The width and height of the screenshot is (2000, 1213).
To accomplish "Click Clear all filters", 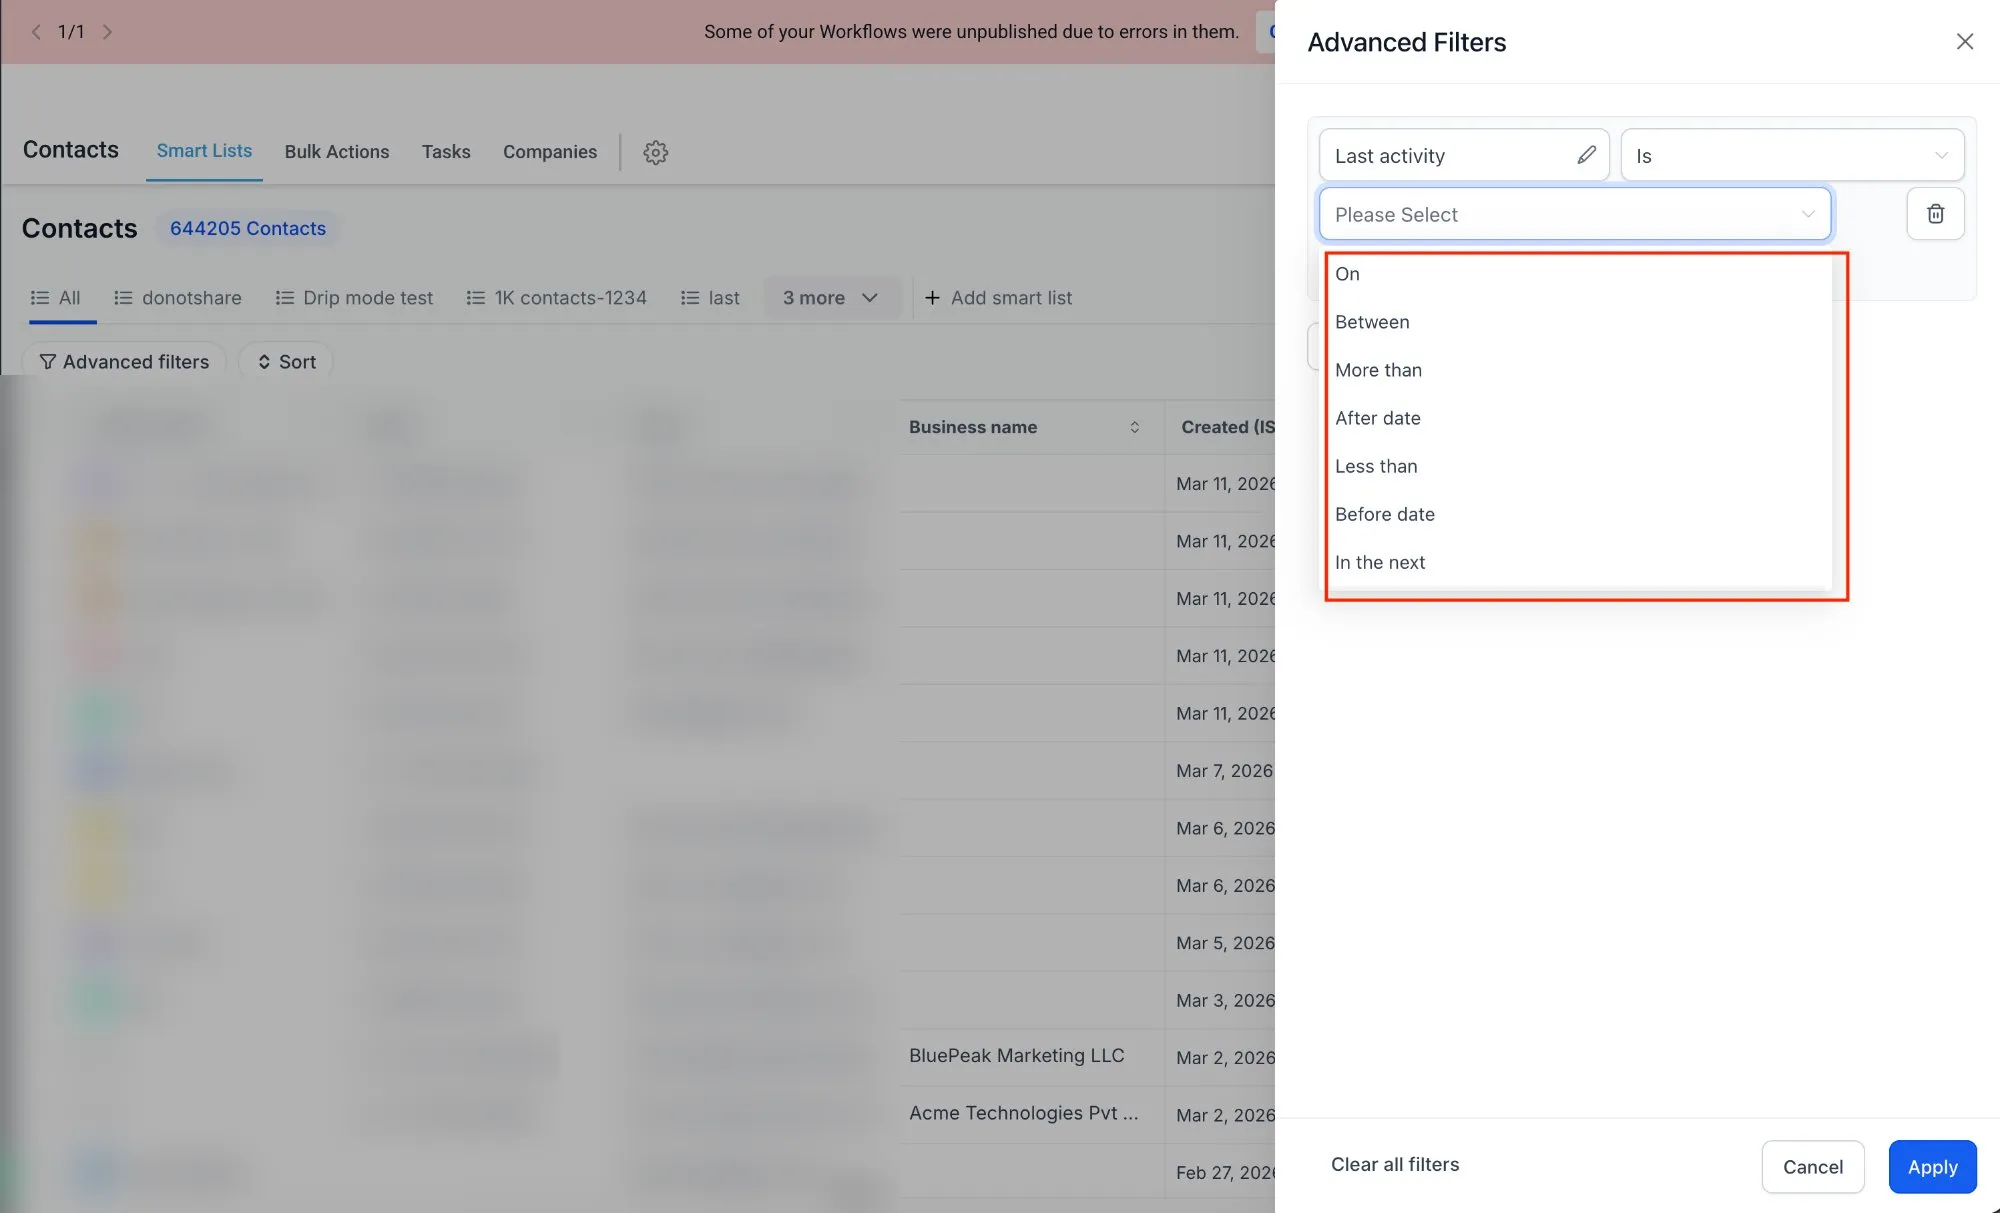I will click(x=1395, y=1164).
